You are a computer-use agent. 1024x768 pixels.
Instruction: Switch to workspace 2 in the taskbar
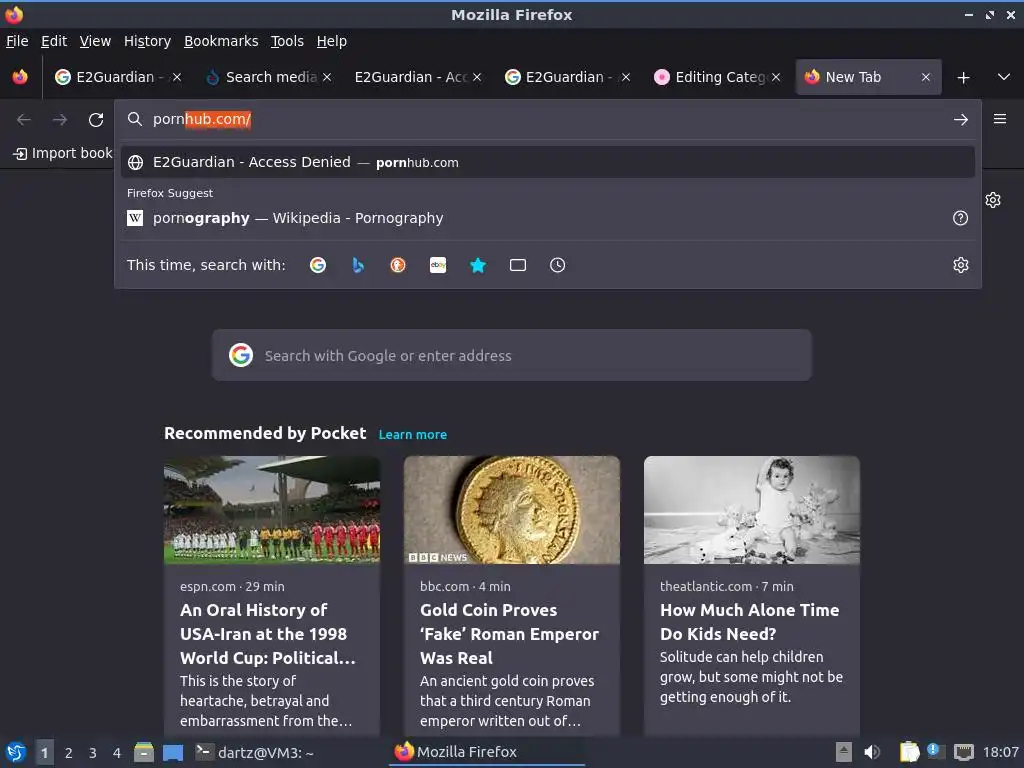click(x=69, y=753)
